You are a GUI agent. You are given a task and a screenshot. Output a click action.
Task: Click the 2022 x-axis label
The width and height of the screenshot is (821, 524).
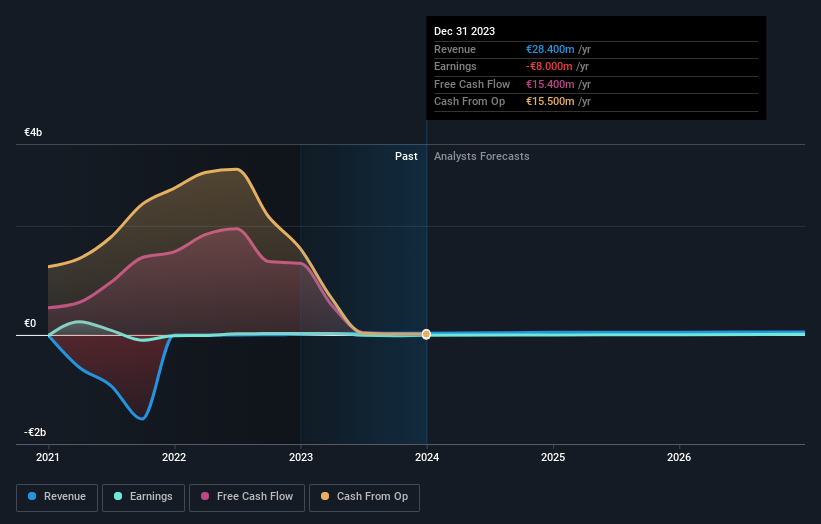(x=174, y=457)
